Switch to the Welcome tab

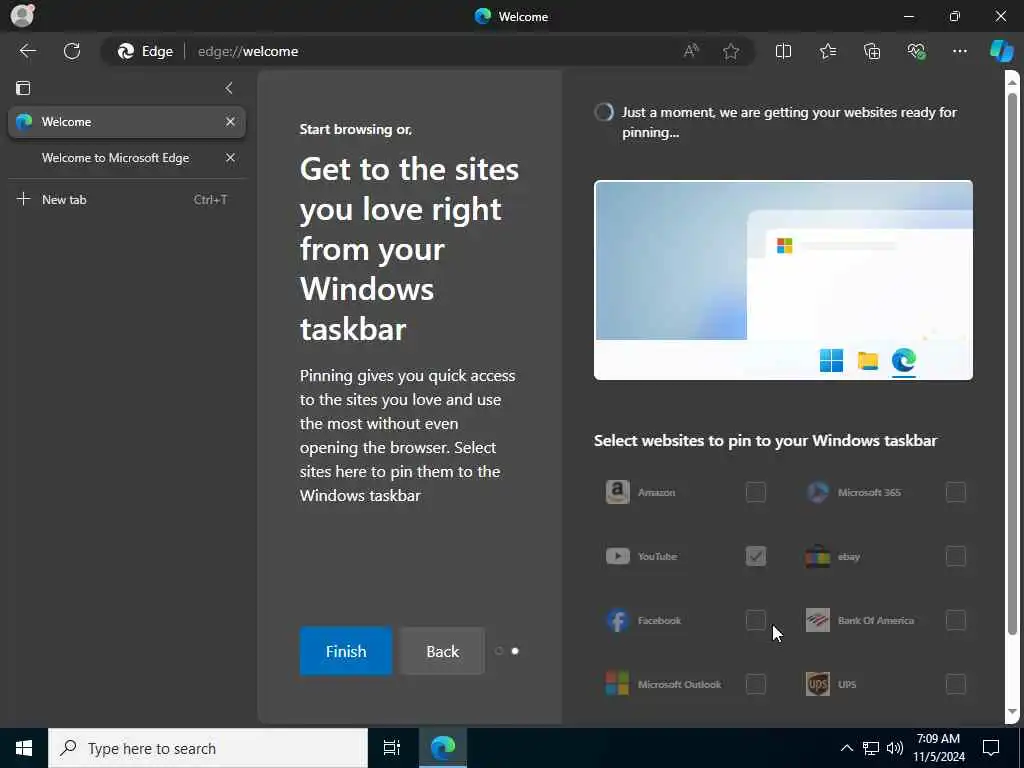[x=127, y=121]
